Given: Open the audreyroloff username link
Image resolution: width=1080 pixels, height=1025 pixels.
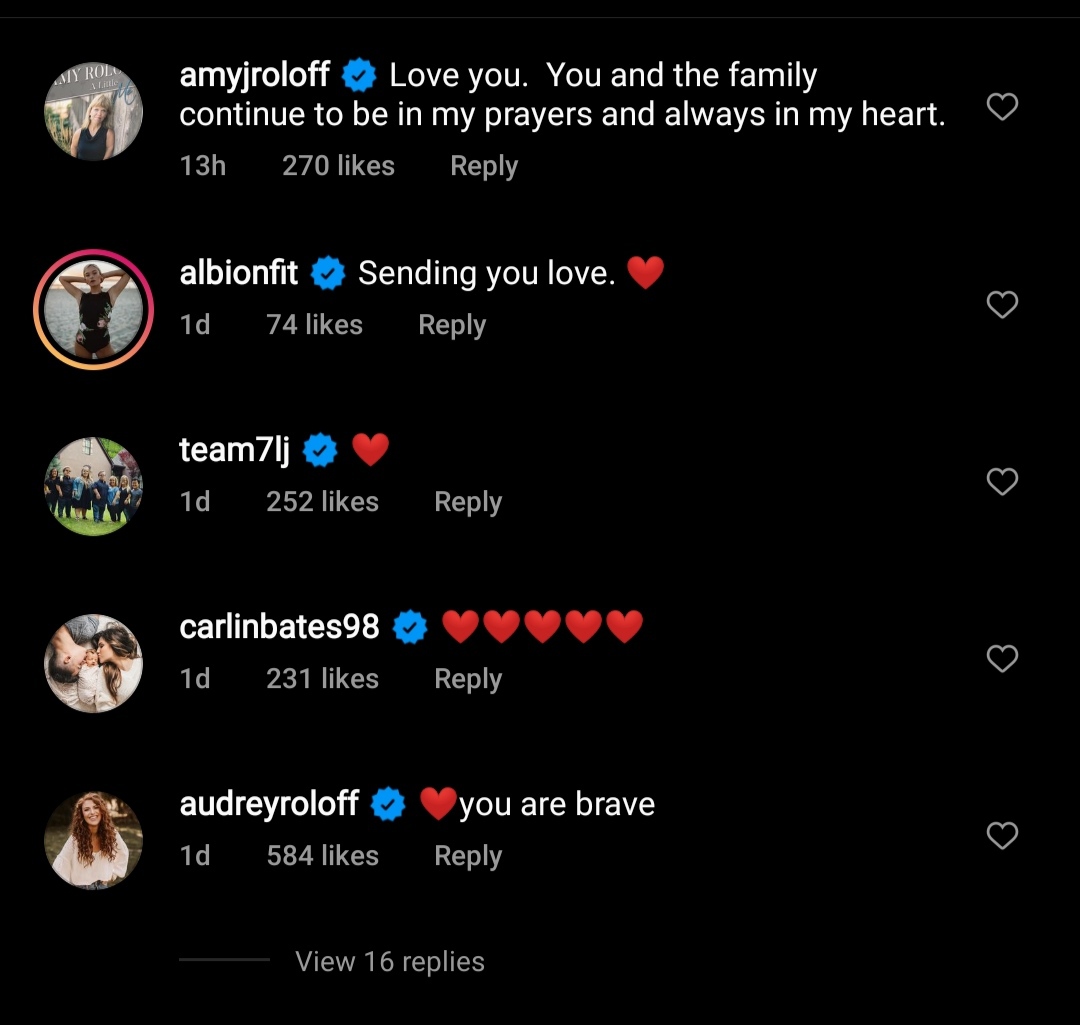Looking at the screenshot, I should tap(269, 804).
